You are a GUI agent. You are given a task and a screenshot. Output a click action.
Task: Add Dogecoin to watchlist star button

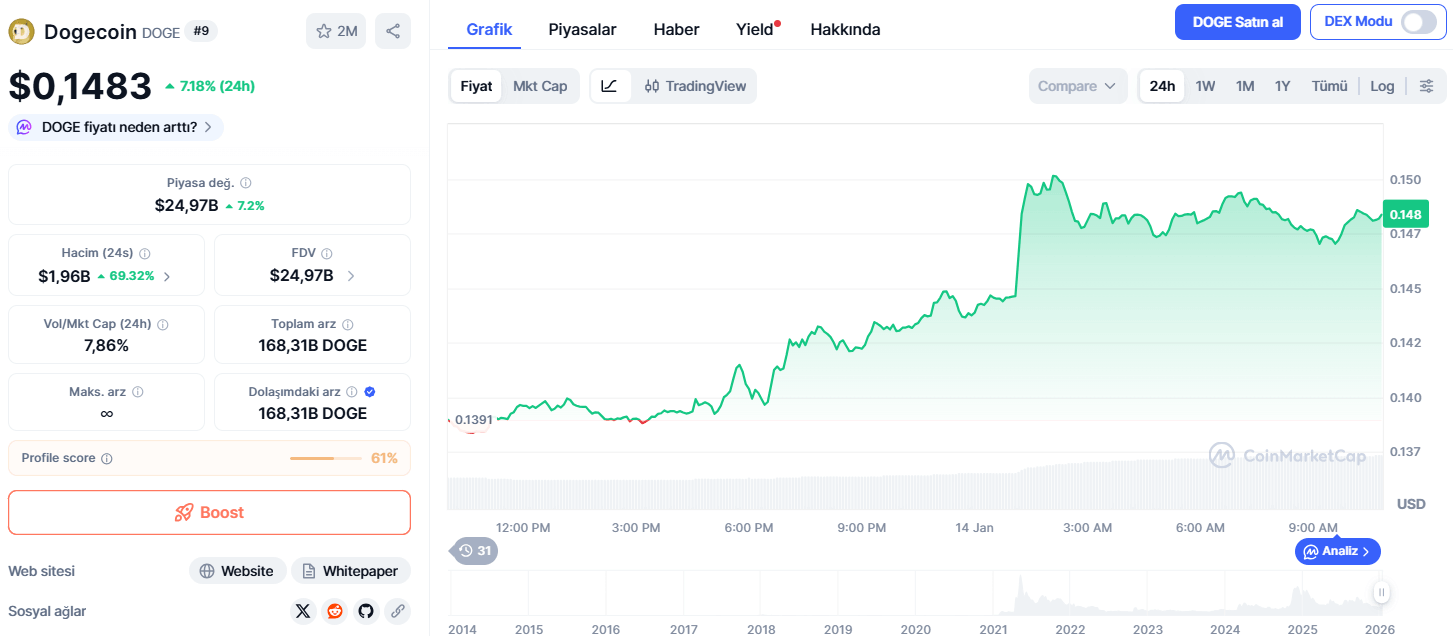tap(336, 31)
